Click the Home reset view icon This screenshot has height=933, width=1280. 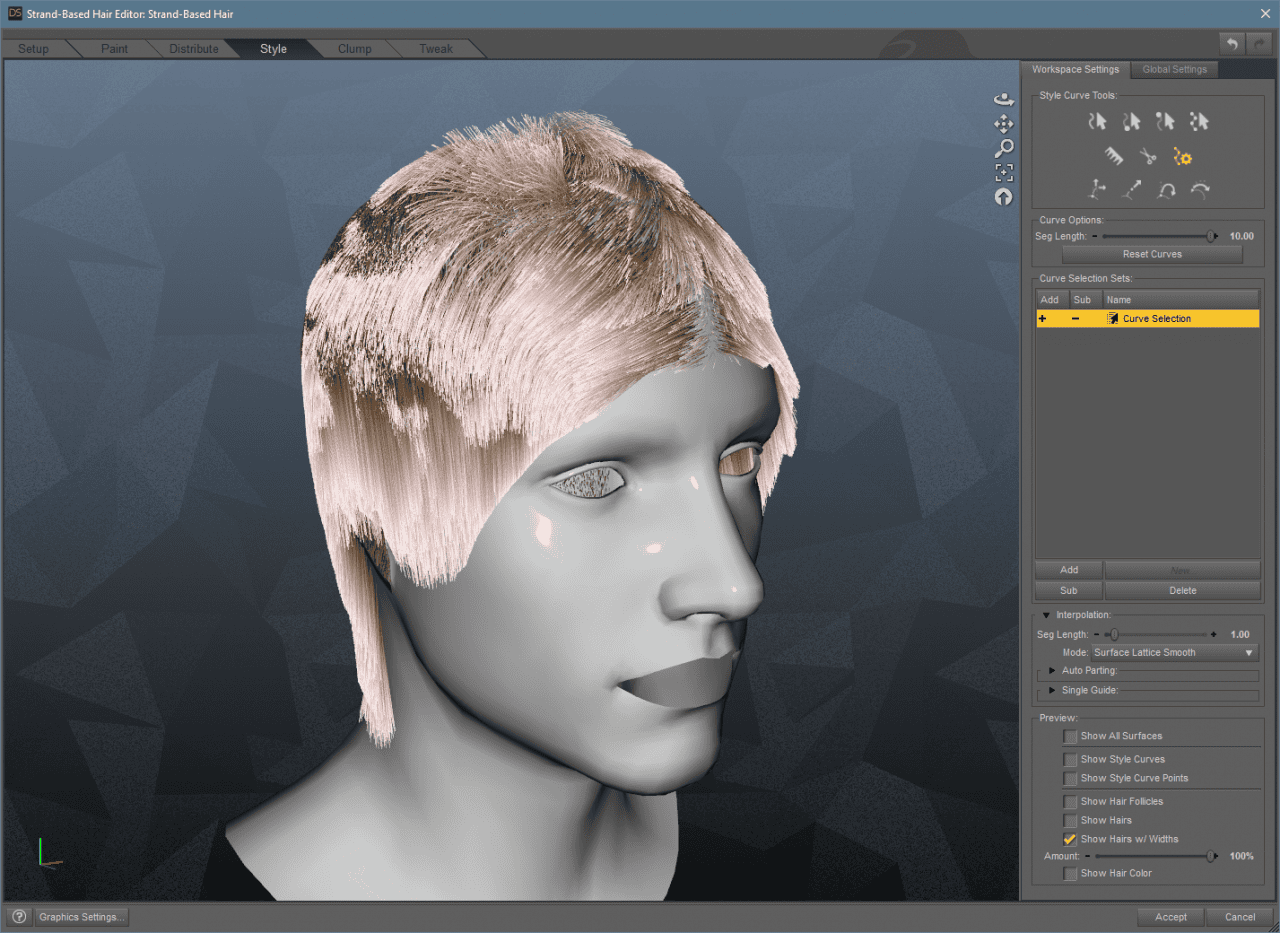pyautogui.click(x=1004, y=196)
